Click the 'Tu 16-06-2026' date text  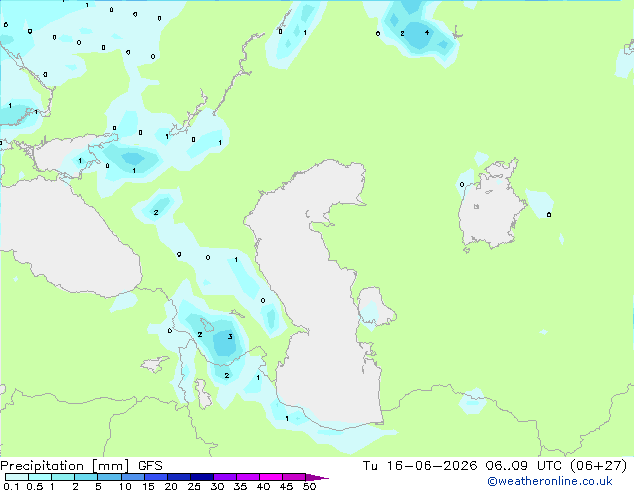420,466
